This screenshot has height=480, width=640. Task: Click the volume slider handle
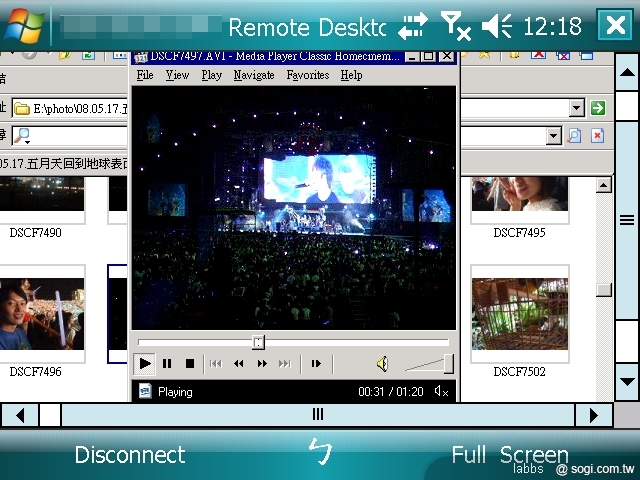click(x=448, y=363)
